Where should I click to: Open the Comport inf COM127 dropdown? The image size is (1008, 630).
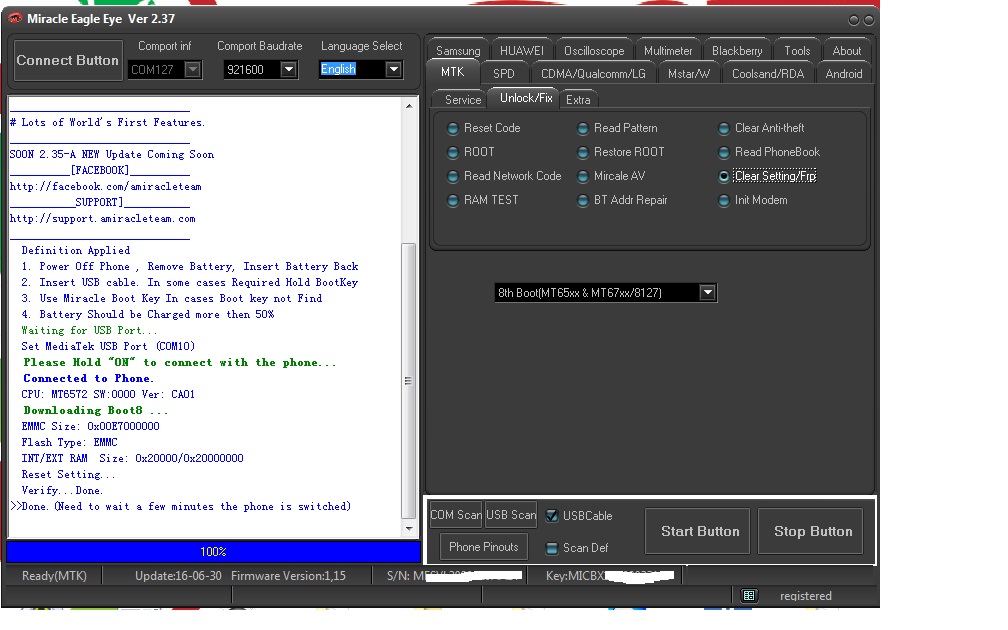coord(192,69)
